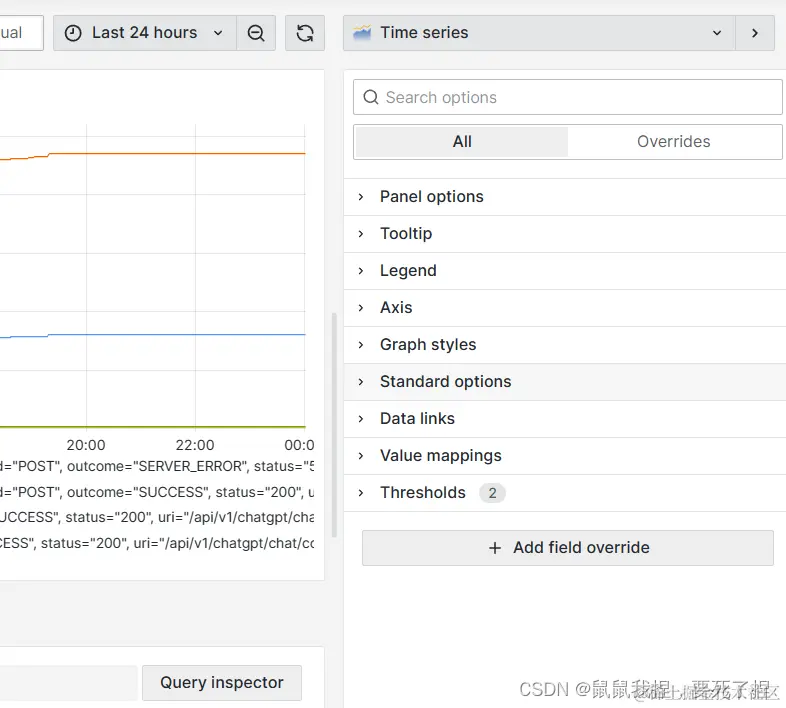Image resolution: width=786 pixels, height=708 pixels.
Task: Expand the Standard options section
Action: pos(564,382)
